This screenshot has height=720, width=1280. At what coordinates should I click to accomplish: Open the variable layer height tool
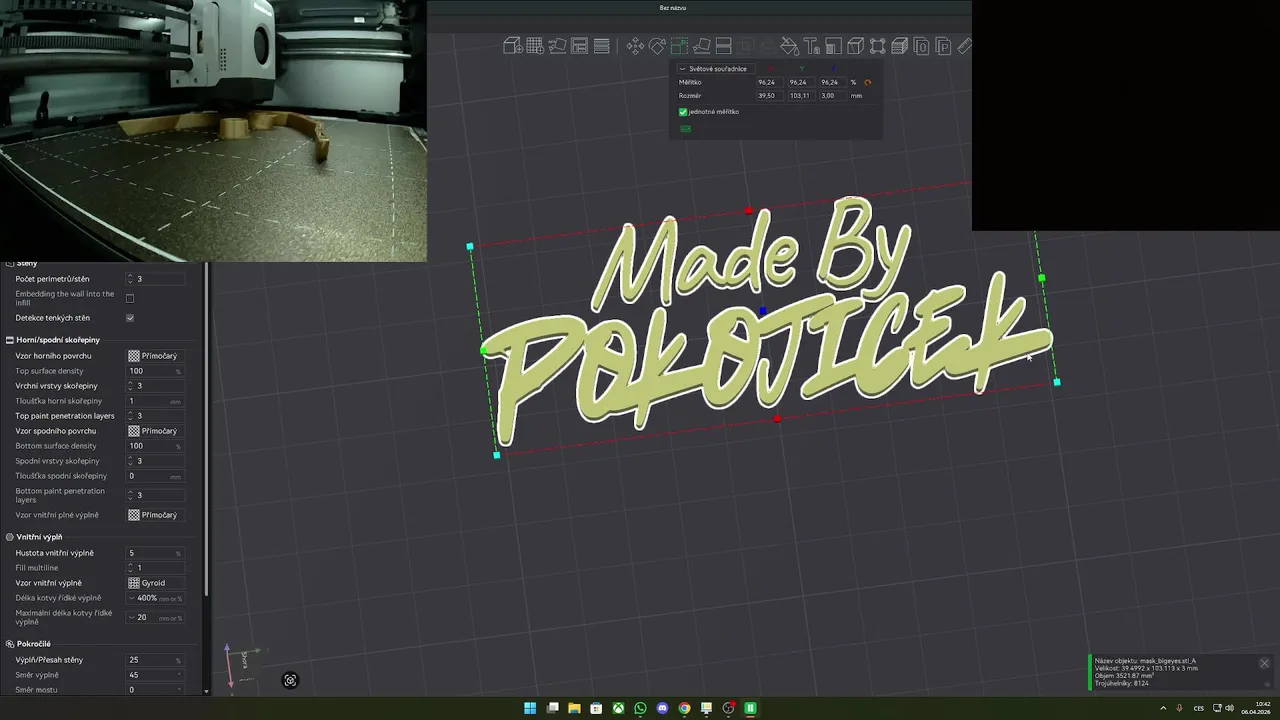click(601, 46)
